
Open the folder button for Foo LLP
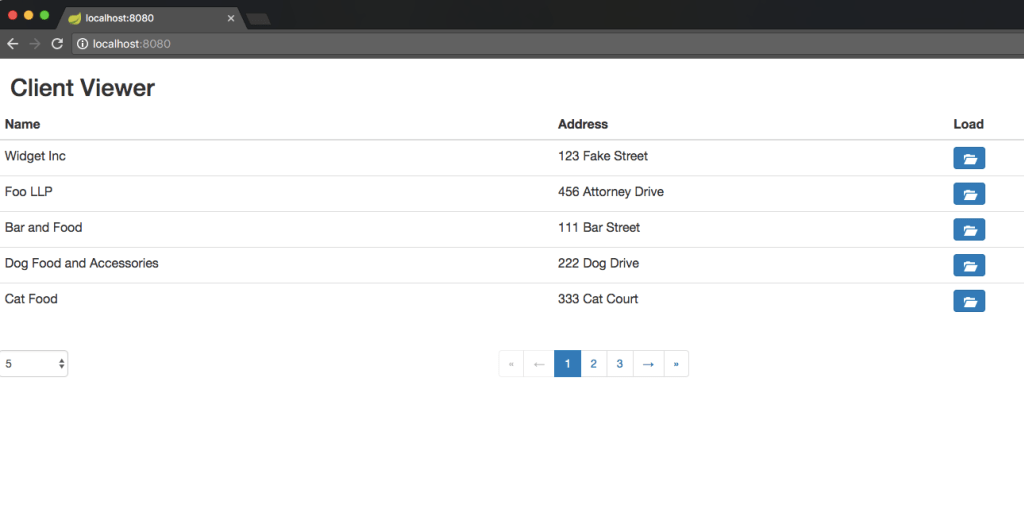point(969,194)
